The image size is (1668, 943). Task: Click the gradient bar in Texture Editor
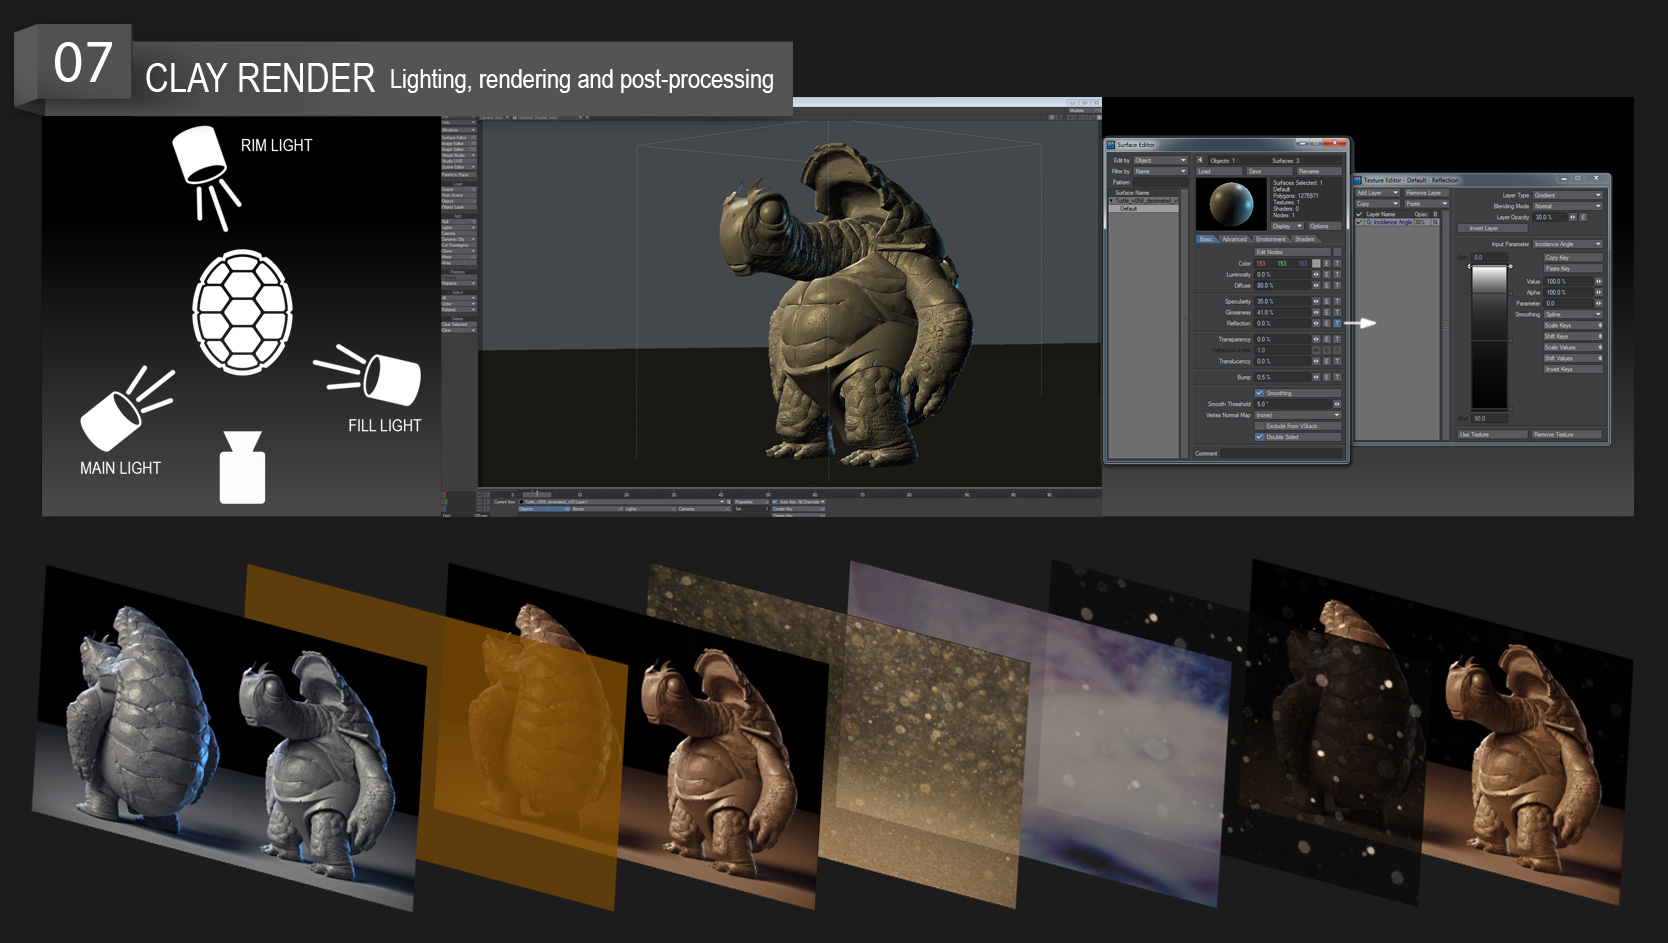tap(1489, 337)
